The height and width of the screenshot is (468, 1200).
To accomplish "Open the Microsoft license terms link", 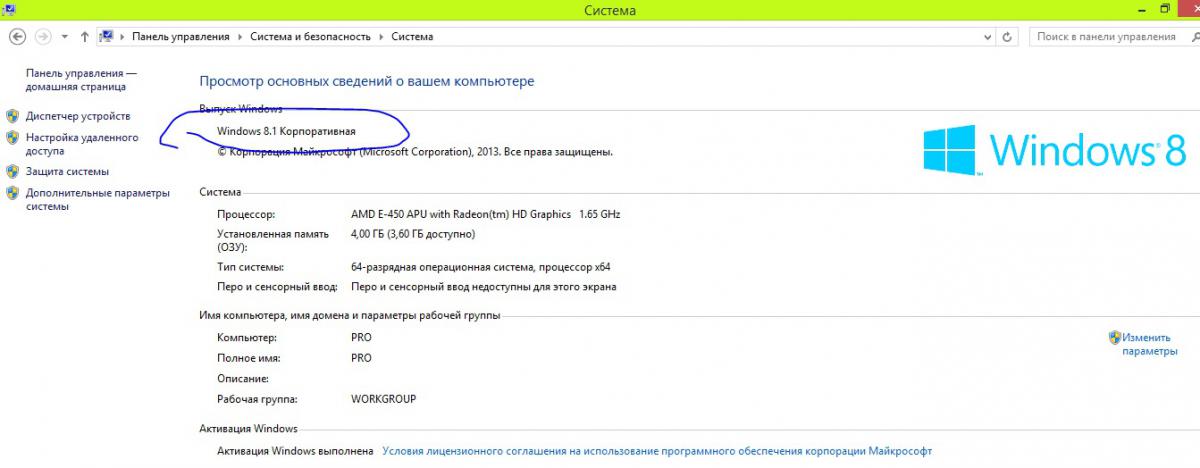I will click(x=656, y=452).
